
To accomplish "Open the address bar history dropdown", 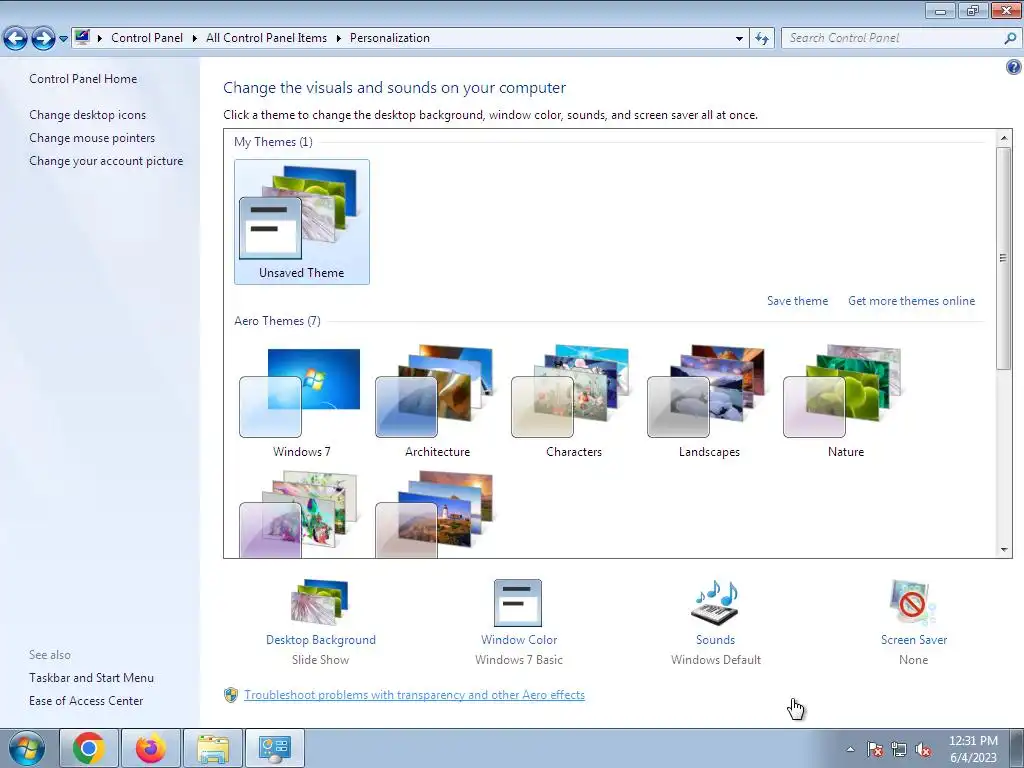I will pyautogui.click(x=739, y=38).
